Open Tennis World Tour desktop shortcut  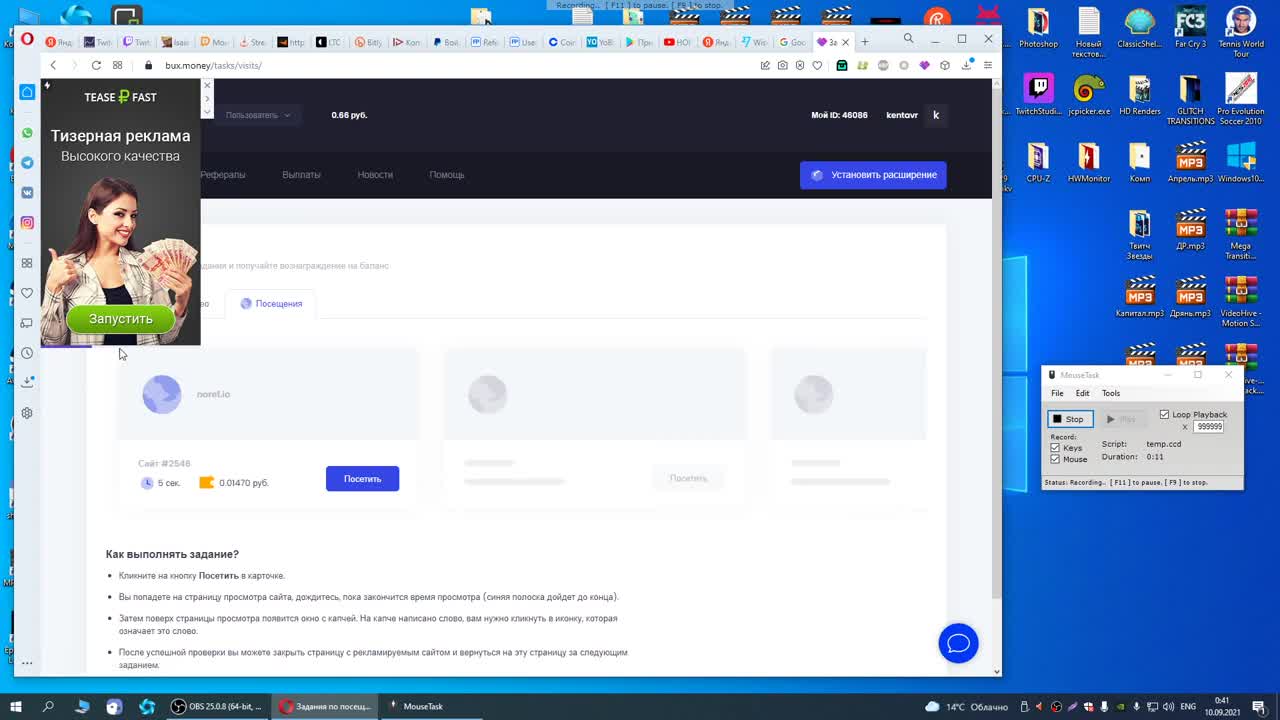tap(1241, 32)
